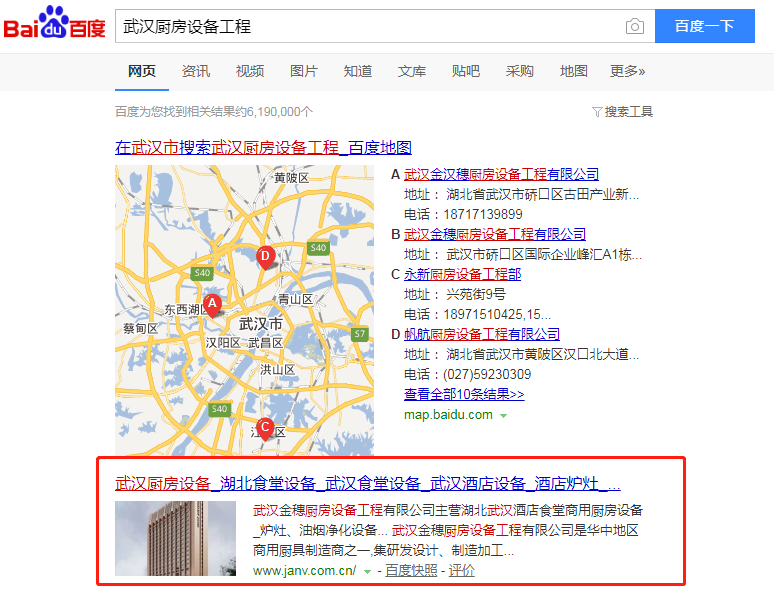
Task: Click the map.baidu.com URL
Action: coord(448,415)
